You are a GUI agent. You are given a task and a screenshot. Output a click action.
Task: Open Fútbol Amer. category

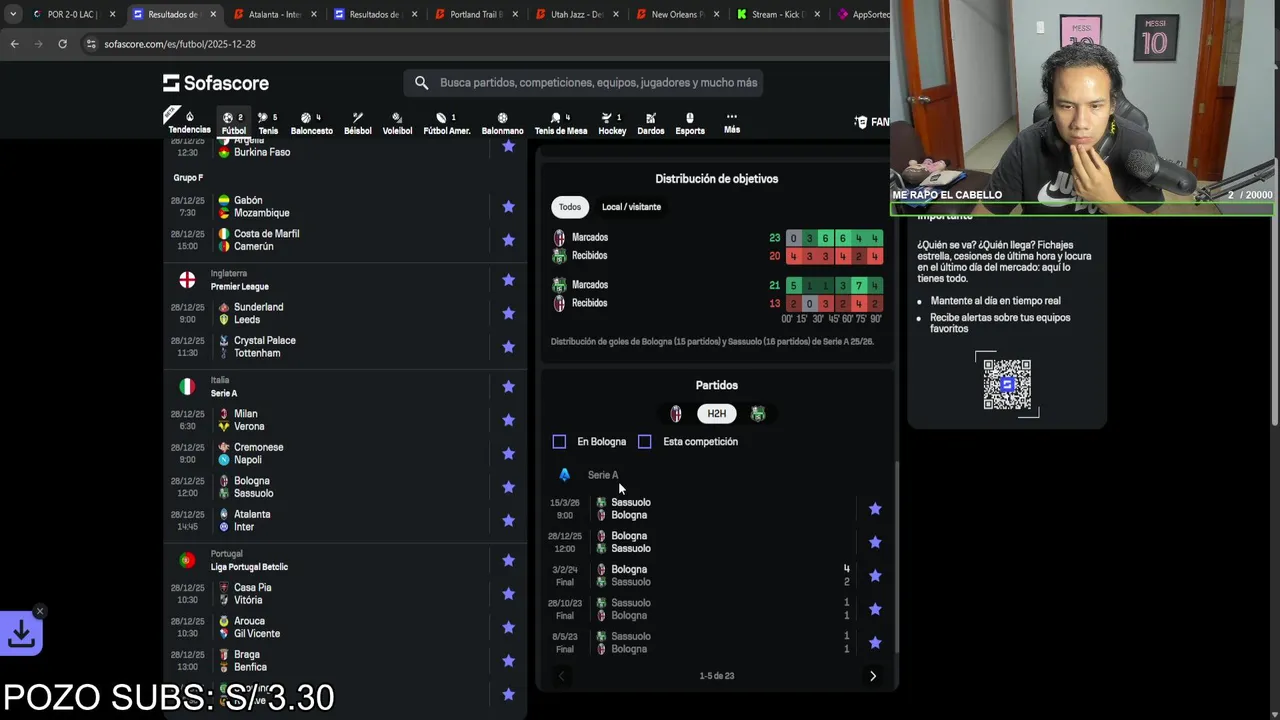[x=446, y=122]
